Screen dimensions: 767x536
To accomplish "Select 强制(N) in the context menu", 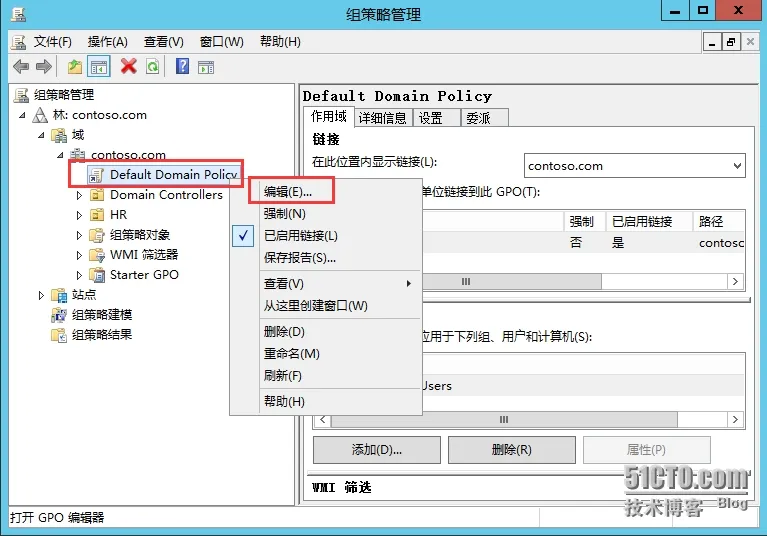I will click(326, 214).
